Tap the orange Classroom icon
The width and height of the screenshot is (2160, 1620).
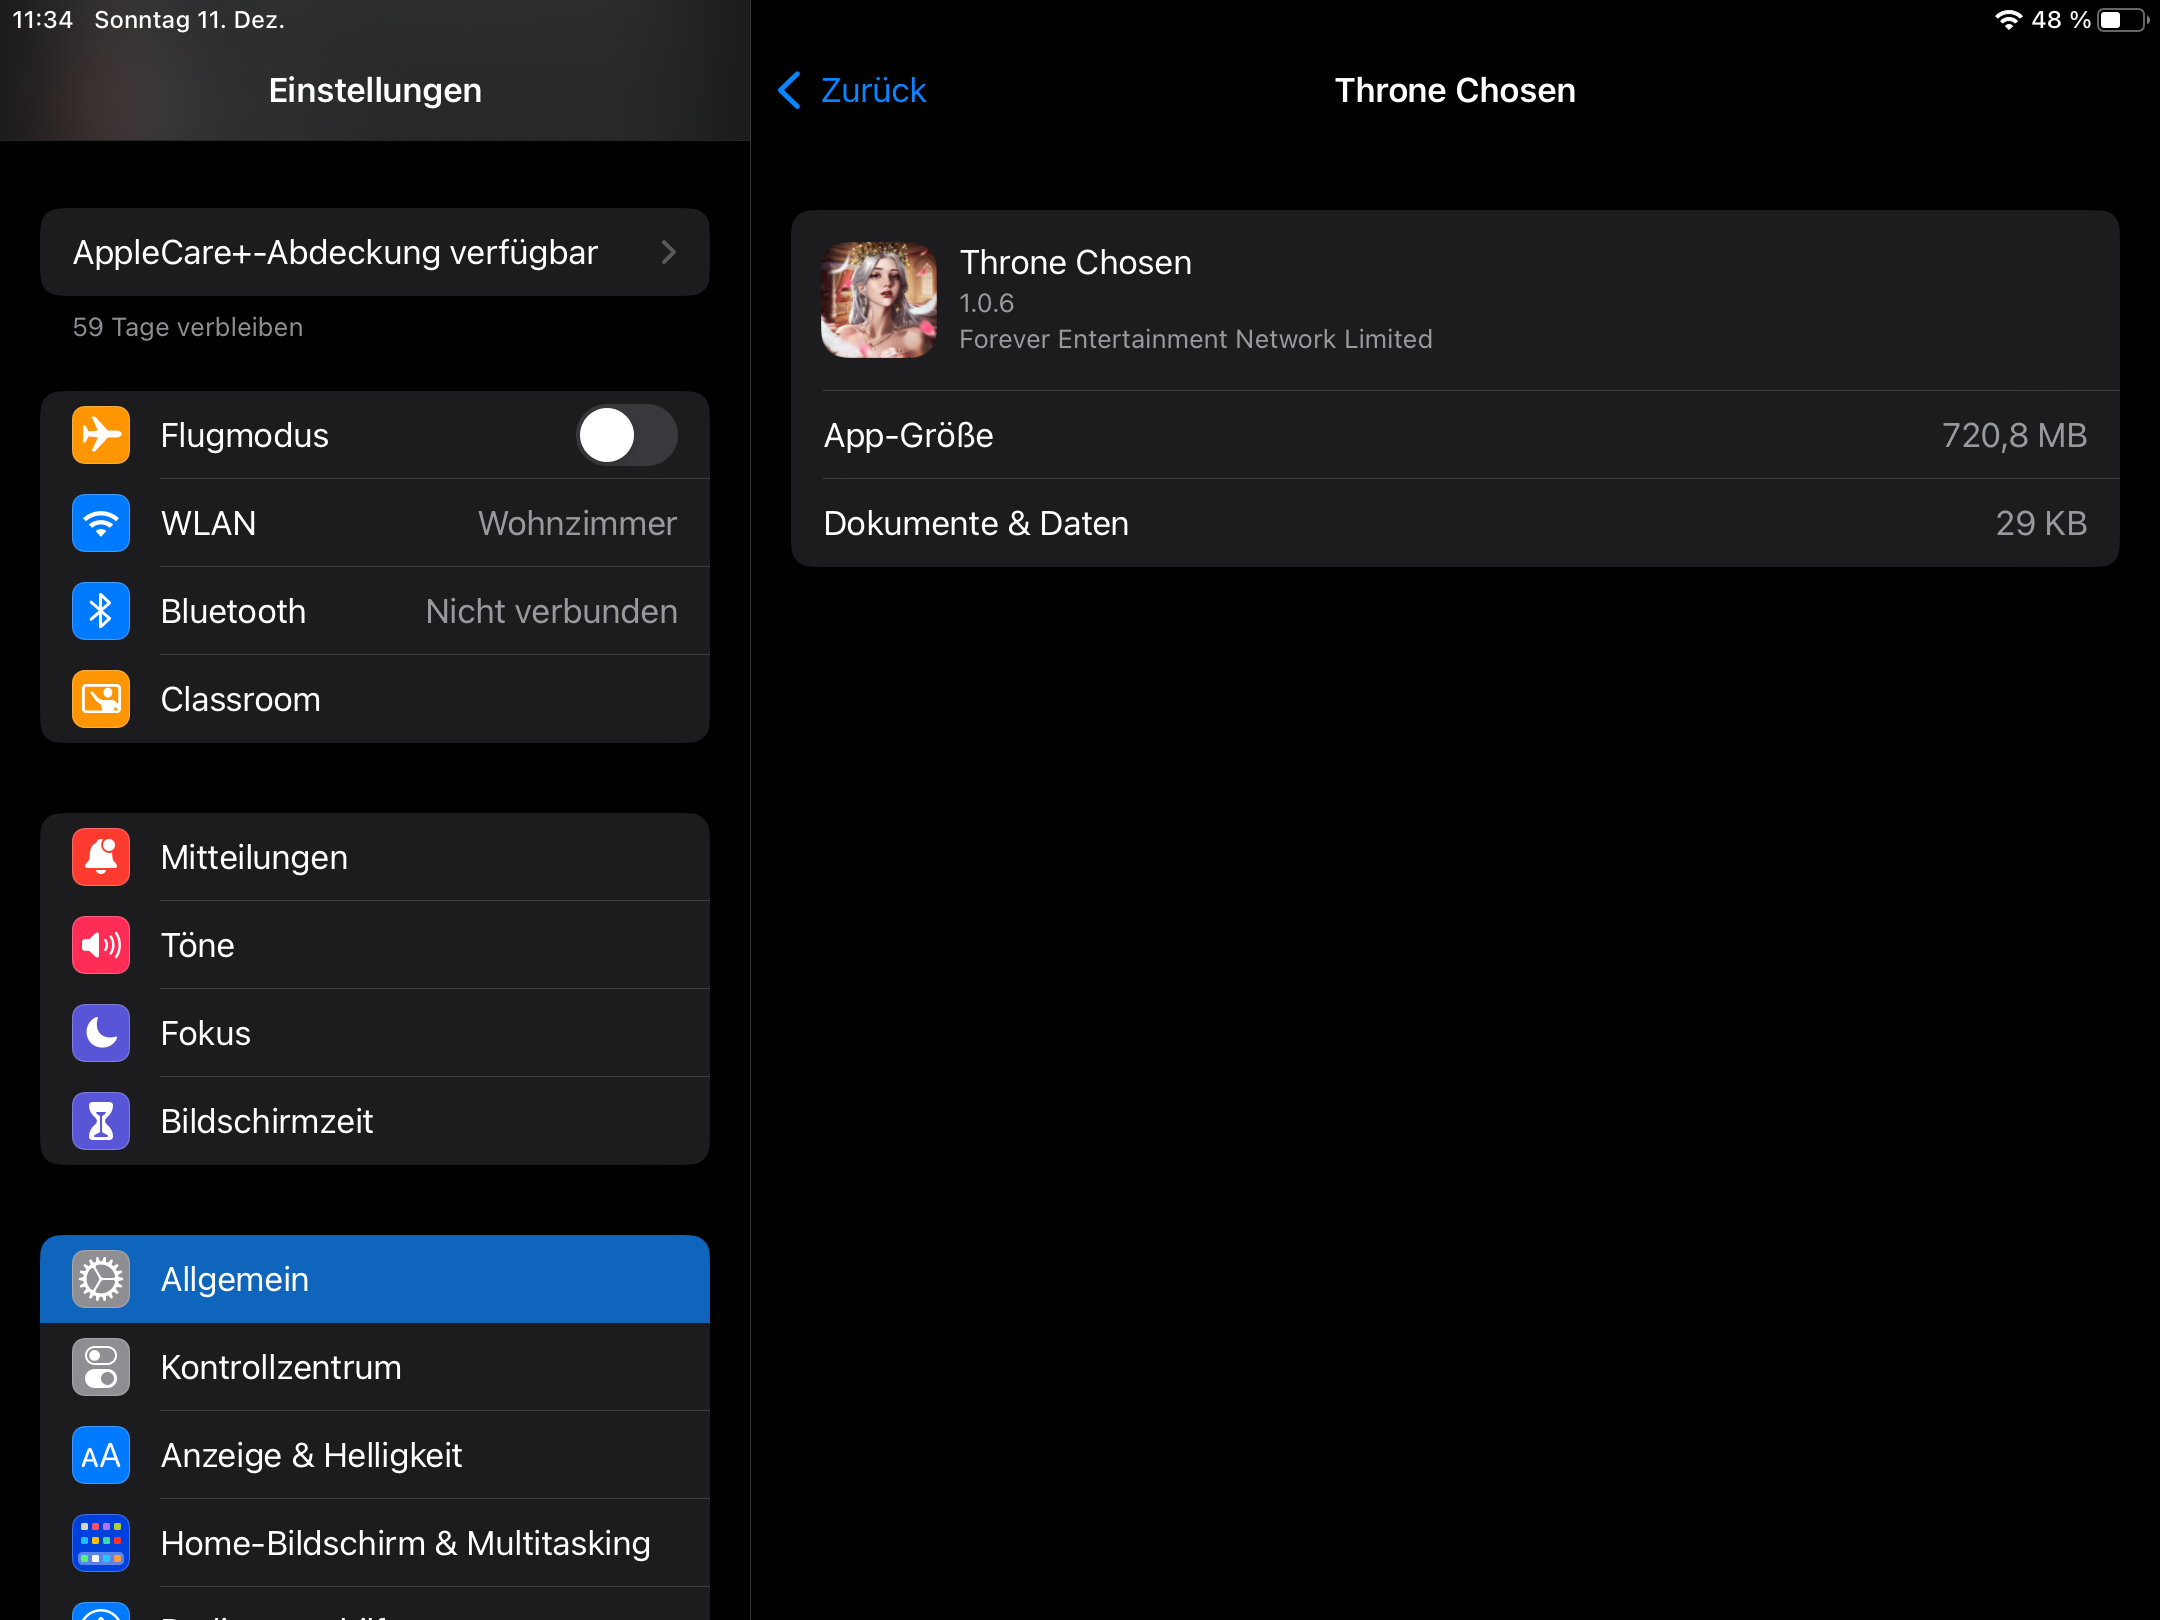(101, 699)
